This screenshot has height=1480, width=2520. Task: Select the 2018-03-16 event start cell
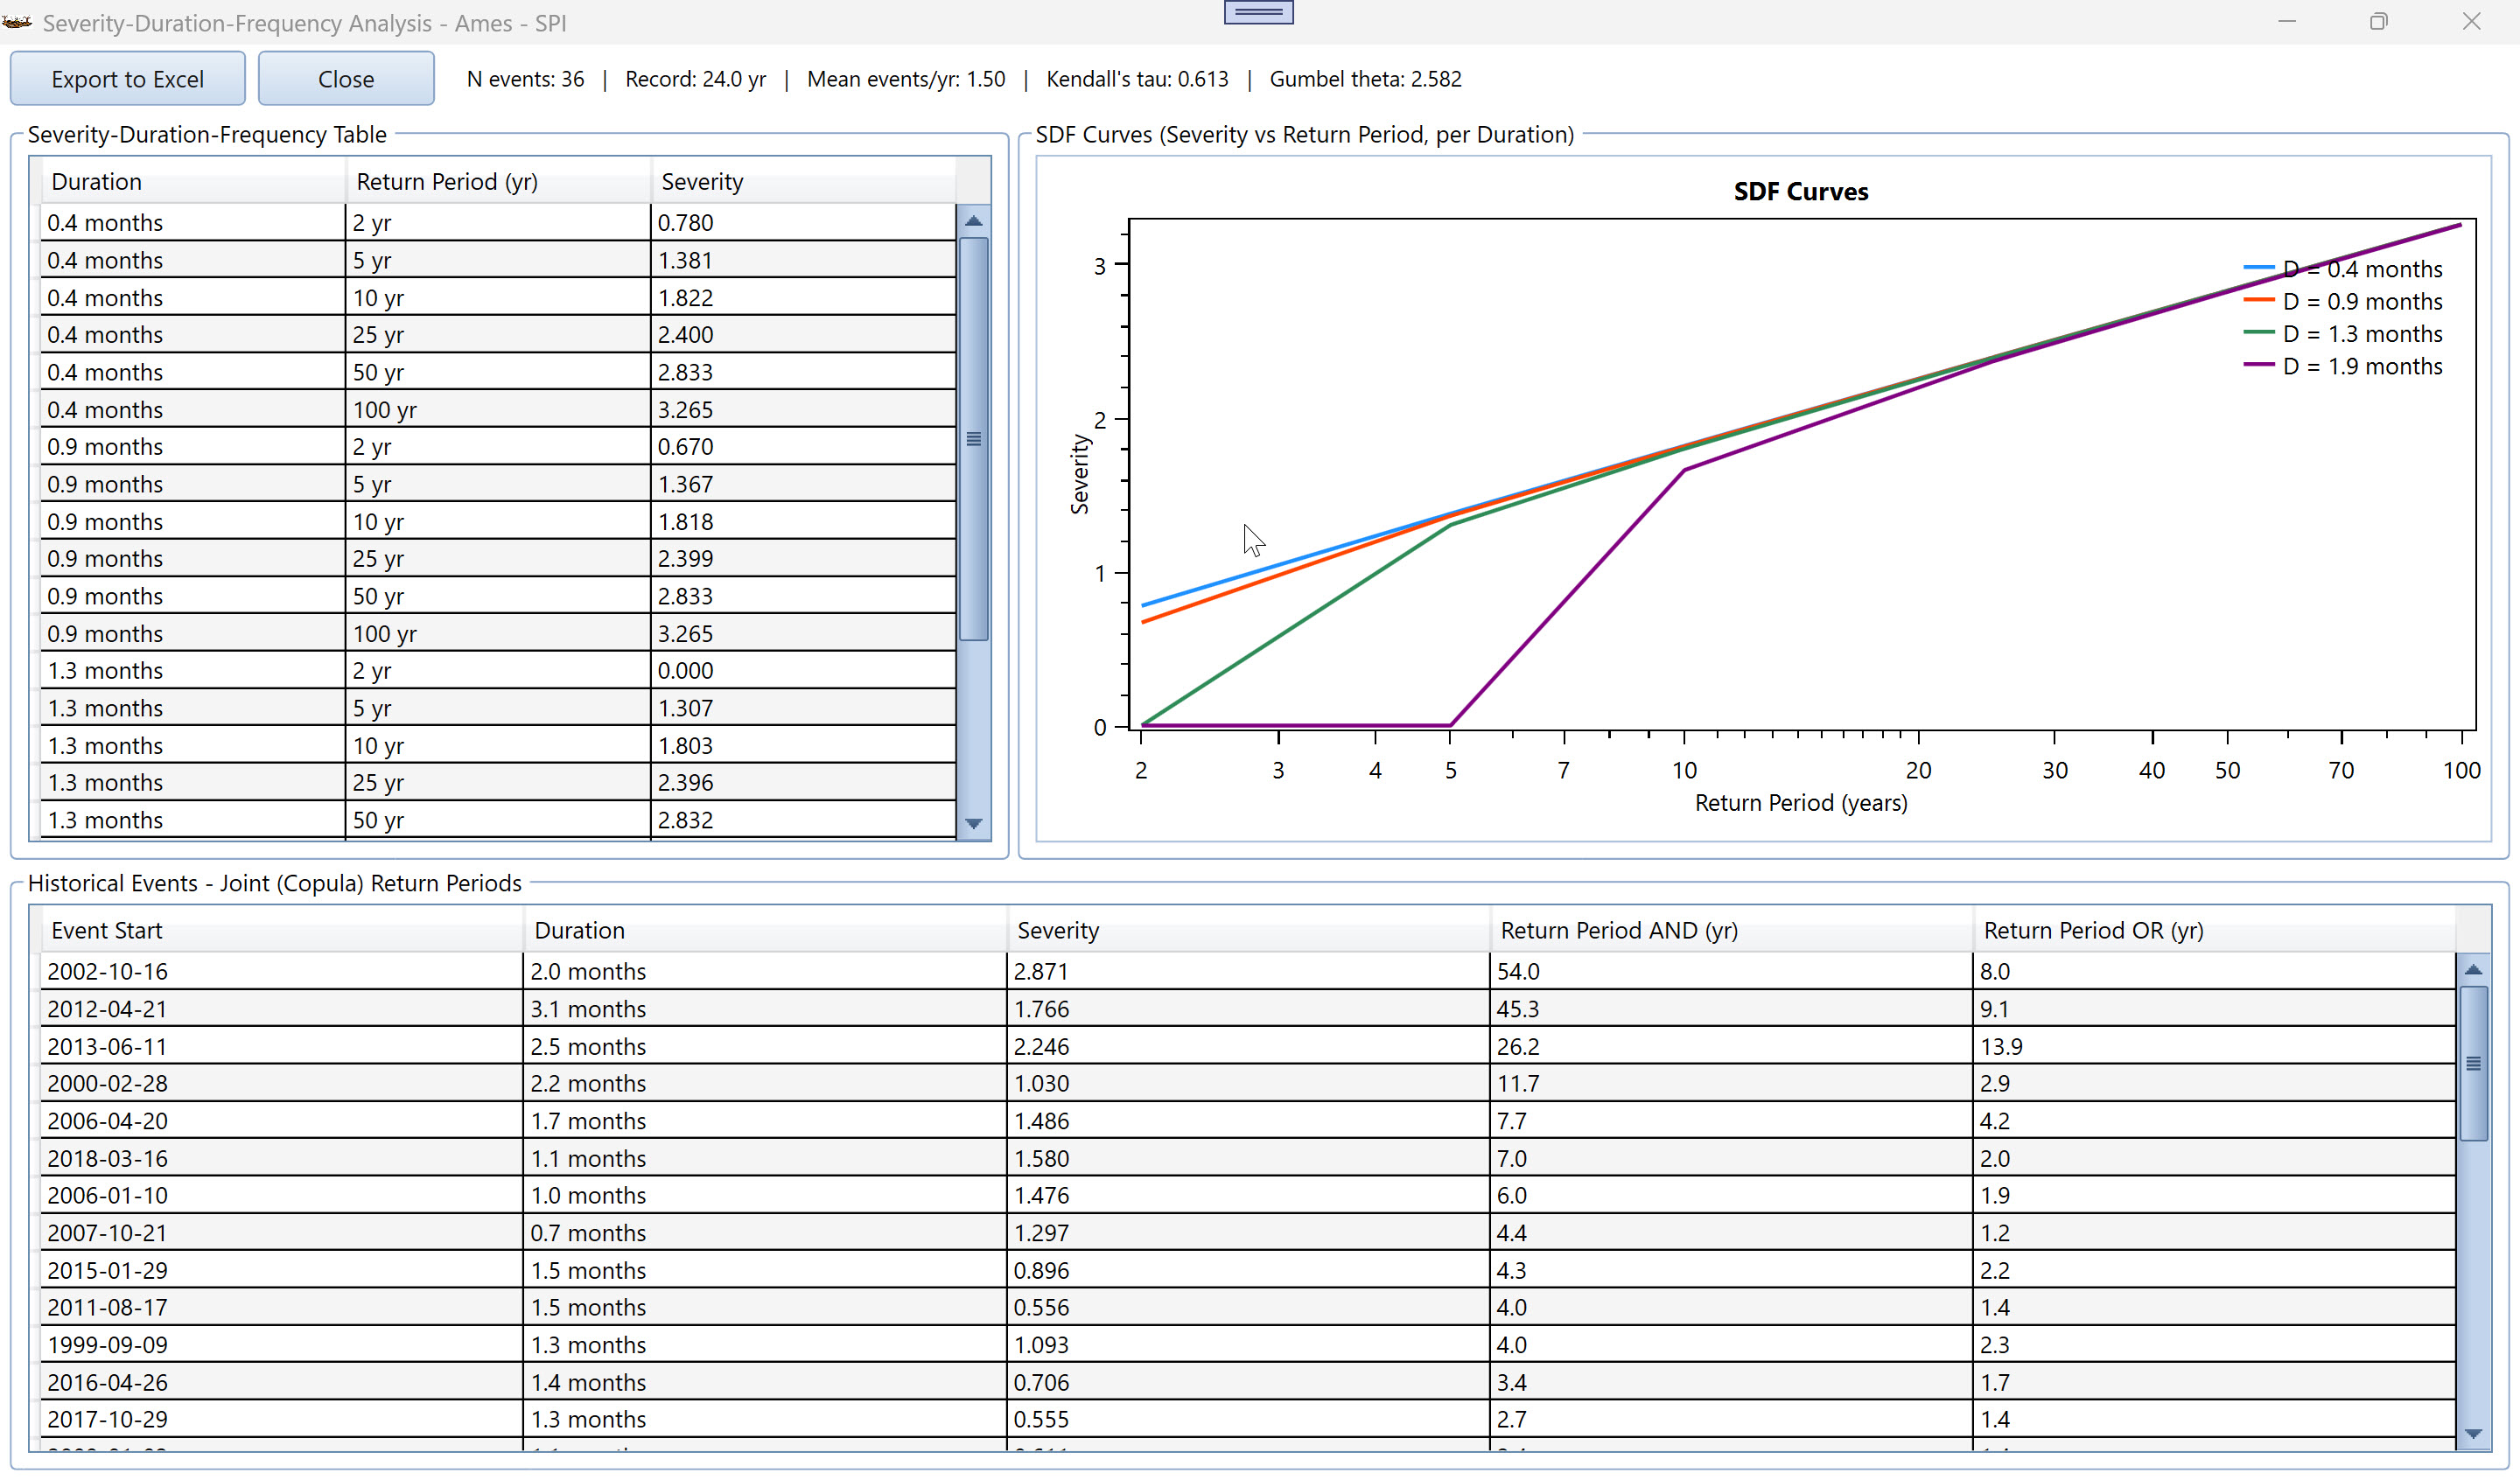pyautogui.click(x=282, y=1158)
